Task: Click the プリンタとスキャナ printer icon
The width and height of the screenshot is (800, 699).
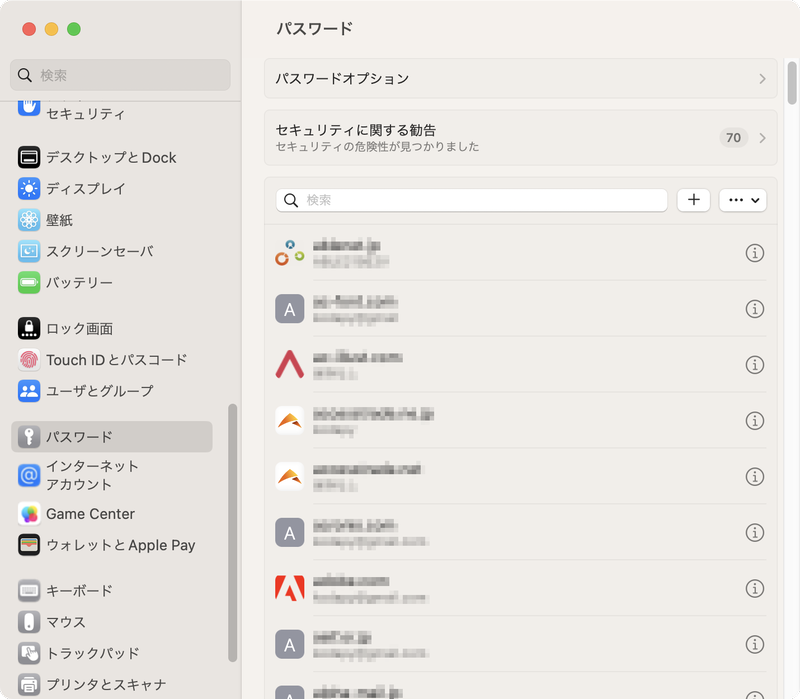Action: (27, 684)
